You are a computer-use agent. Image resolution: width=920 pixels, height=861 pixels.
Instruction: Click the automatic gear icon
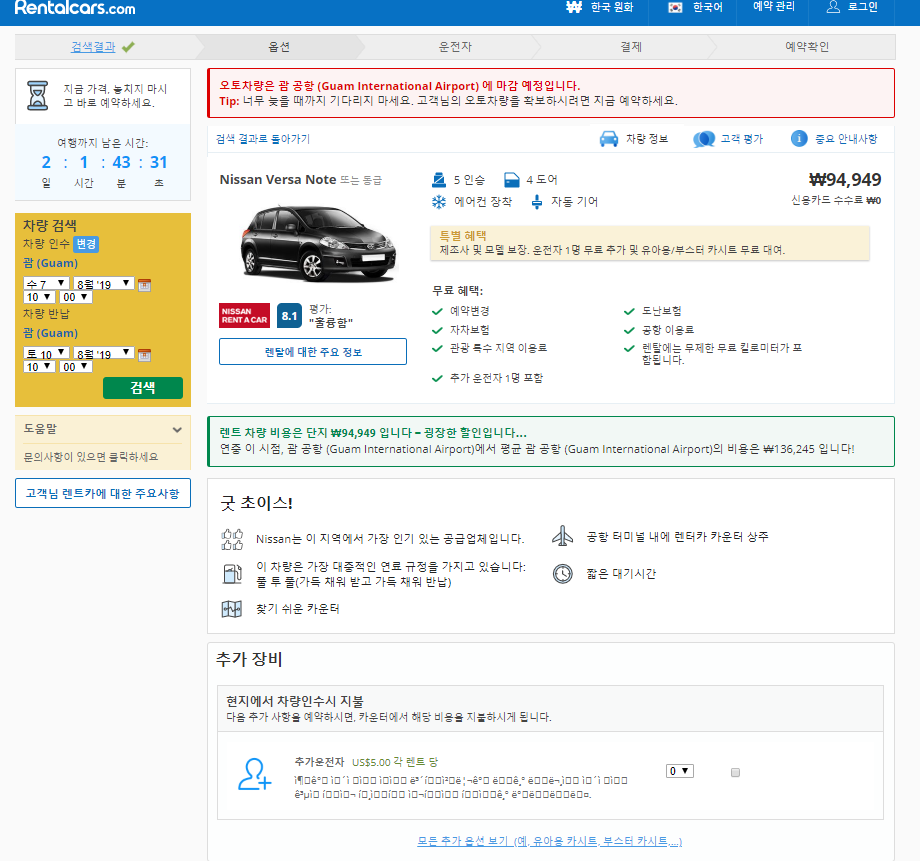[536, 202]
